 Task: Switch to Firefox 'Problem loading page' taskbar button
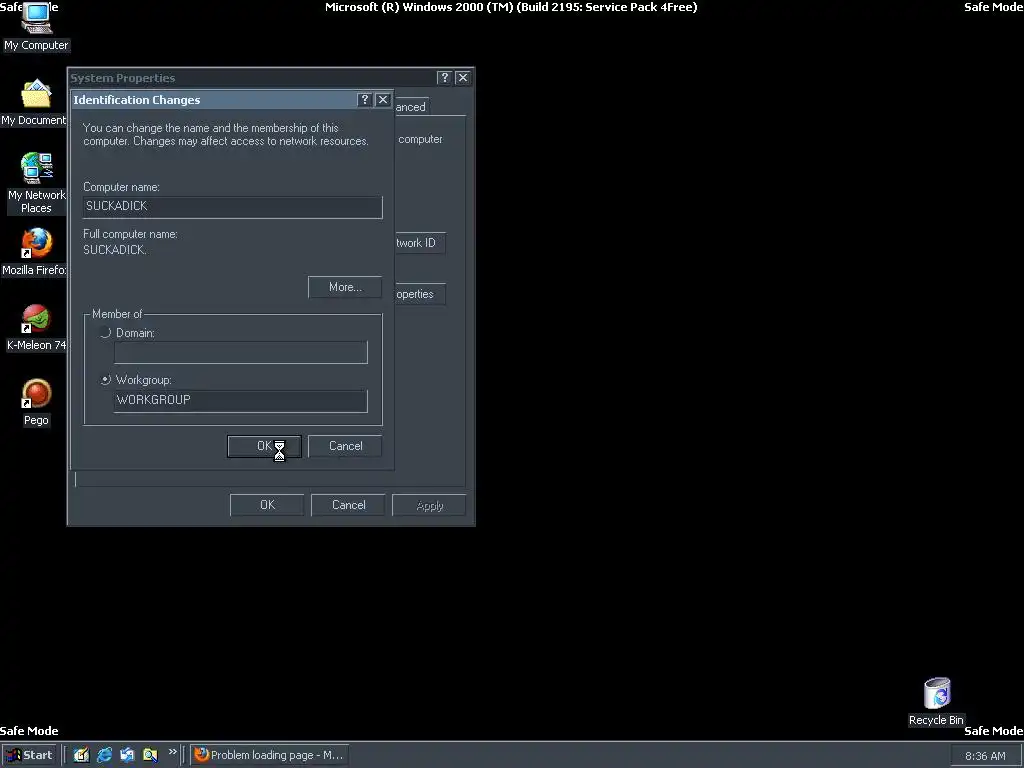[x=269, y=755]
